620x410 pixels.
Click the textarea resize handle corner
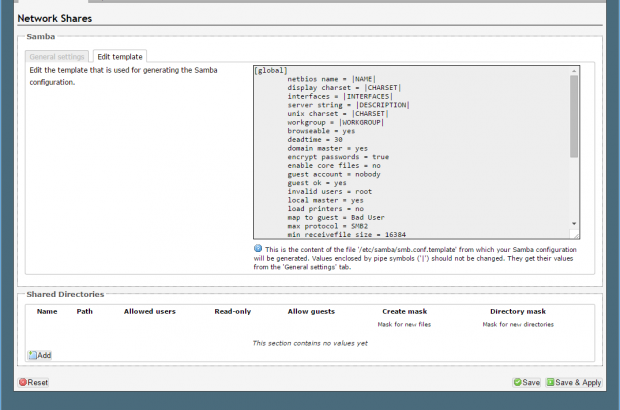click(x=575, y=234)
